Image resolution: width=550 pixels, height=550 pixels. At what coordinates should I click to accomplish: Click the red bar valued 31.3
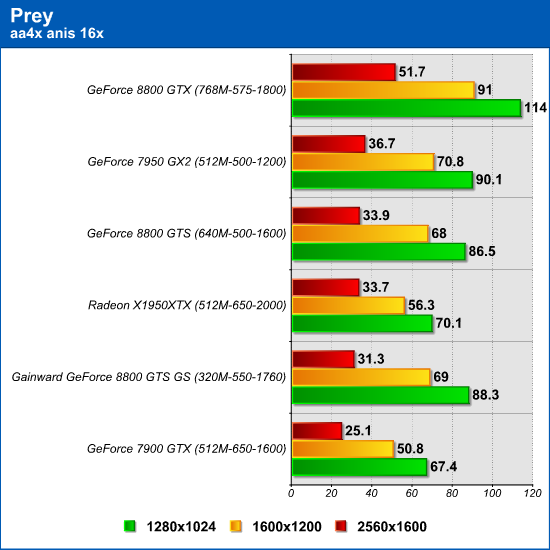click(323, 359)
